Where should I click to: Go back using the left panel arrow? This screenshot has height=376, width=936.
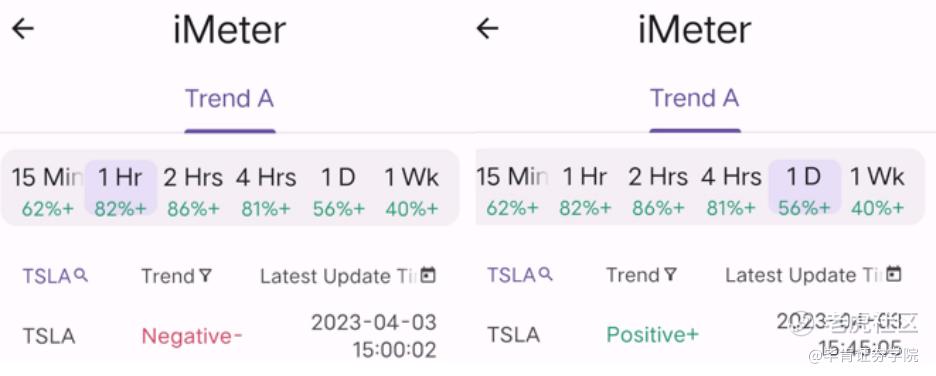point(23,29)
